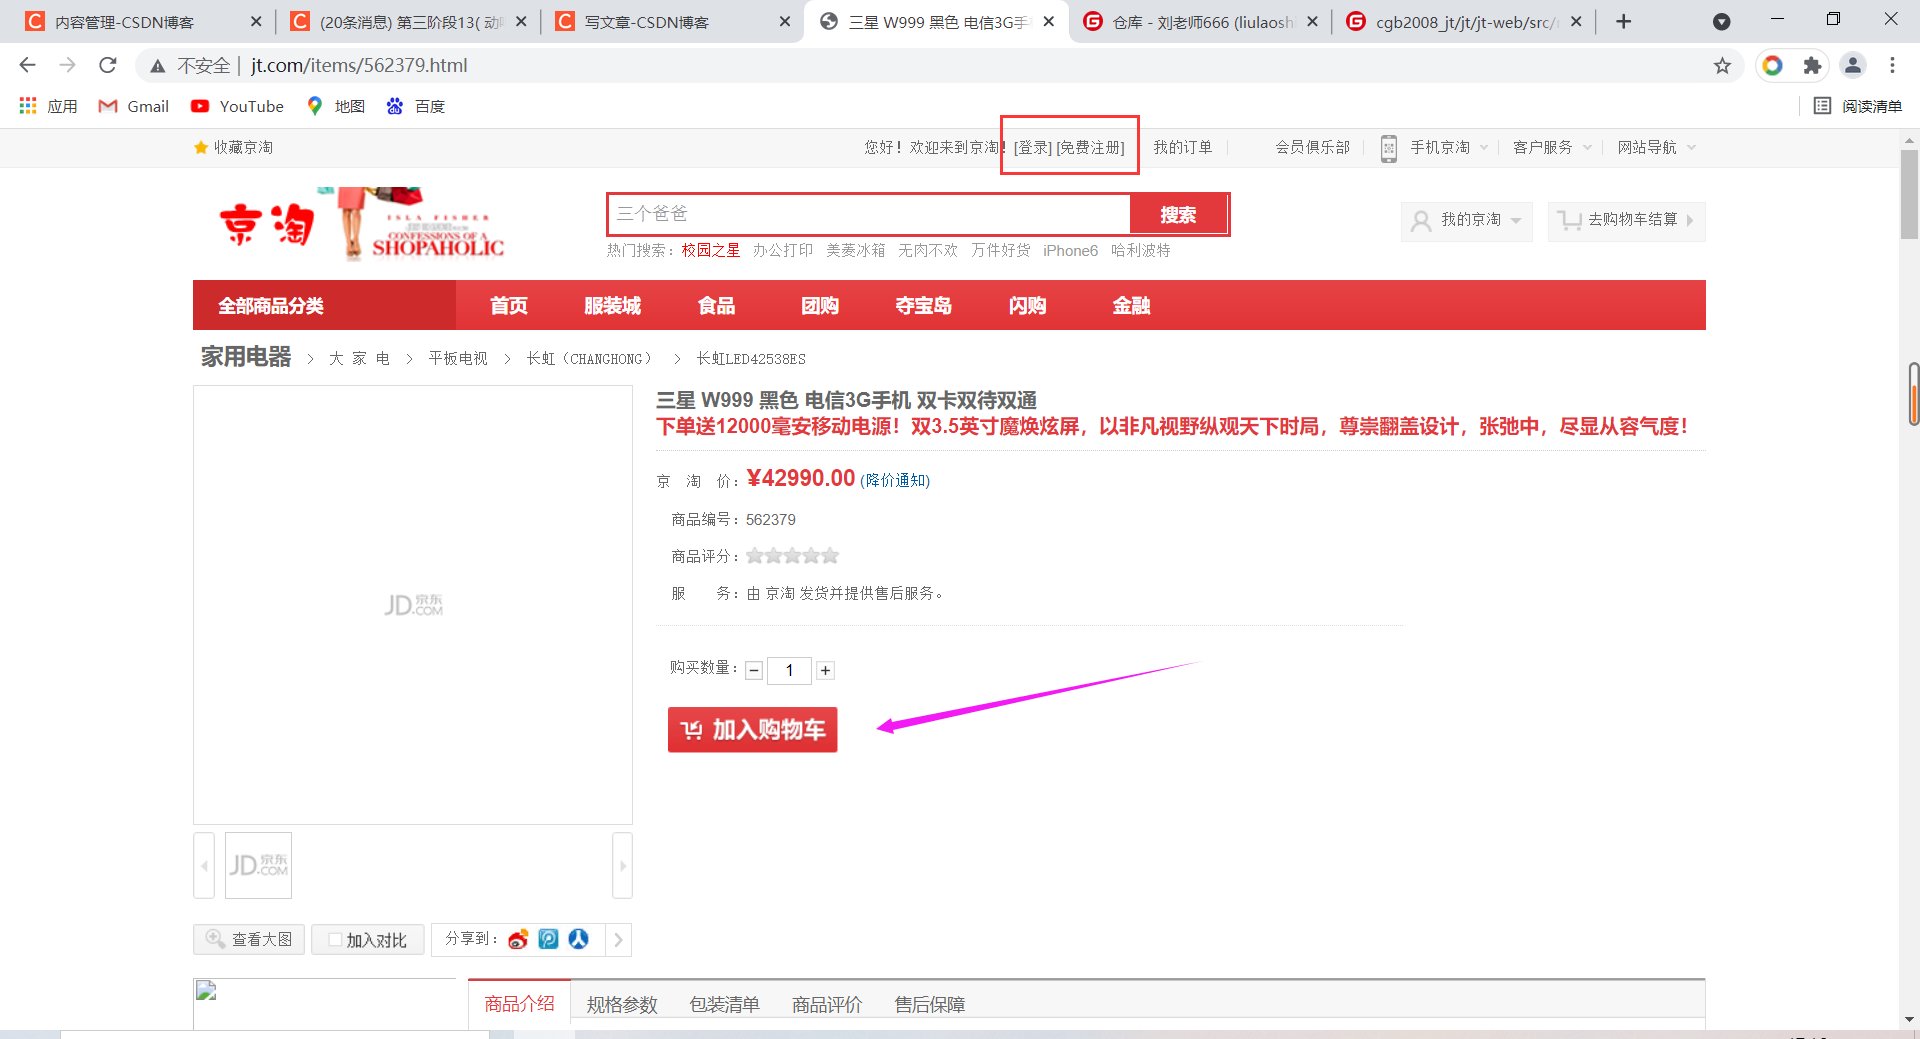
Task: Click the product rating stars
Action: [792, 556]
